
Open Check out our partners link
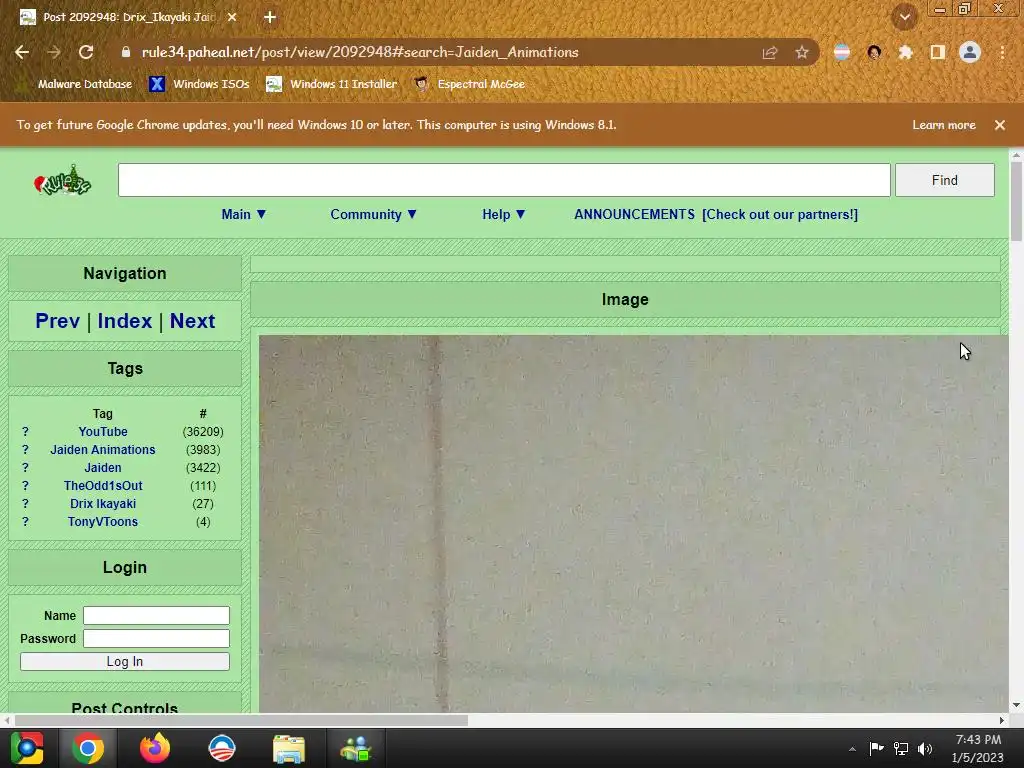coord(780,214)
